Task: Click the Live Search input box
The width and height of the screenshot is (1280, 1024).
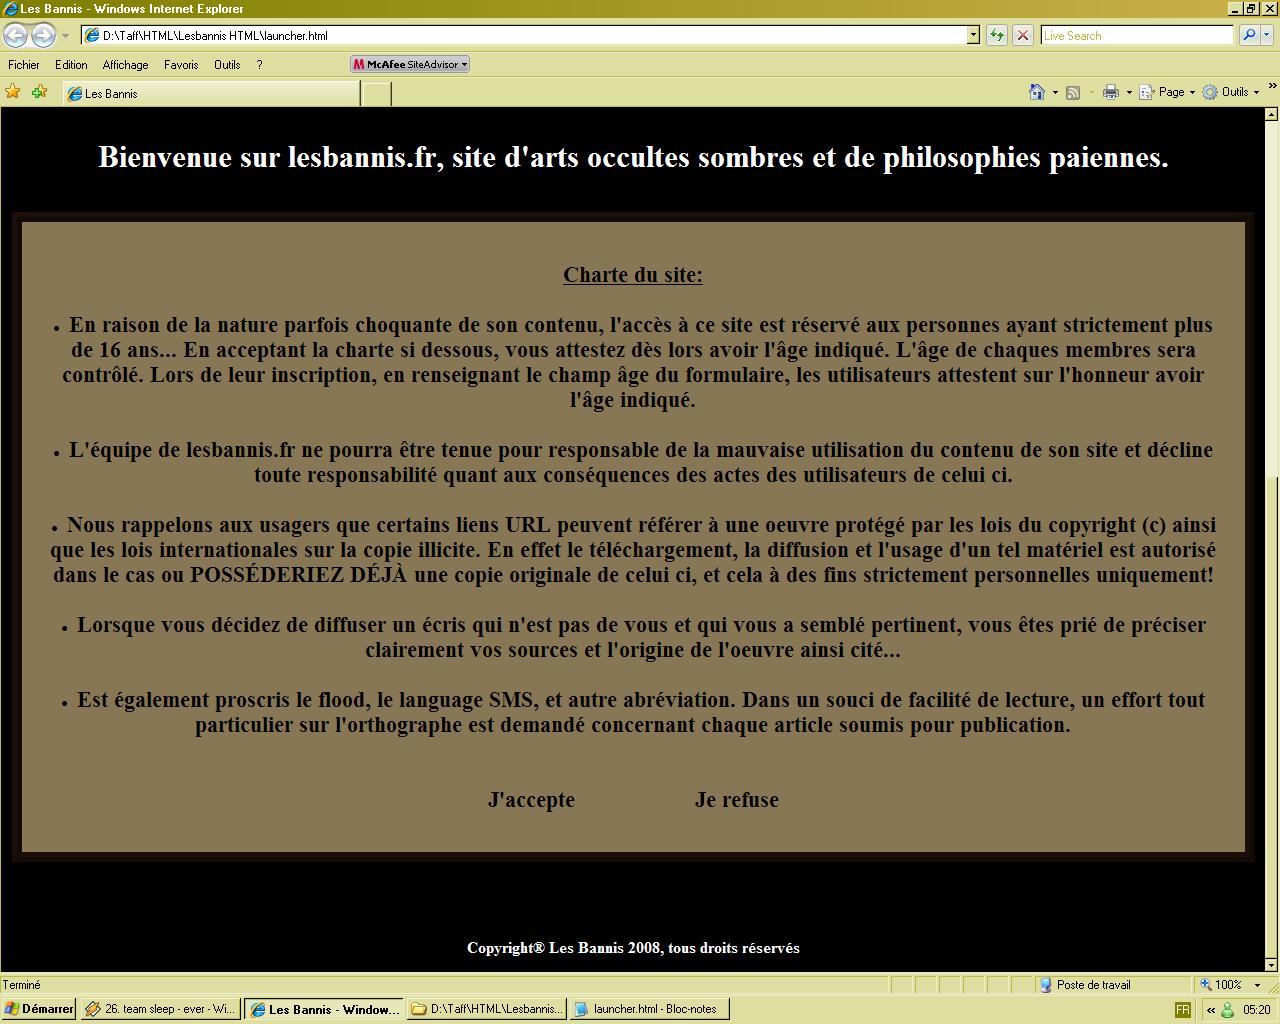Action: click(x=1137, y=35)
